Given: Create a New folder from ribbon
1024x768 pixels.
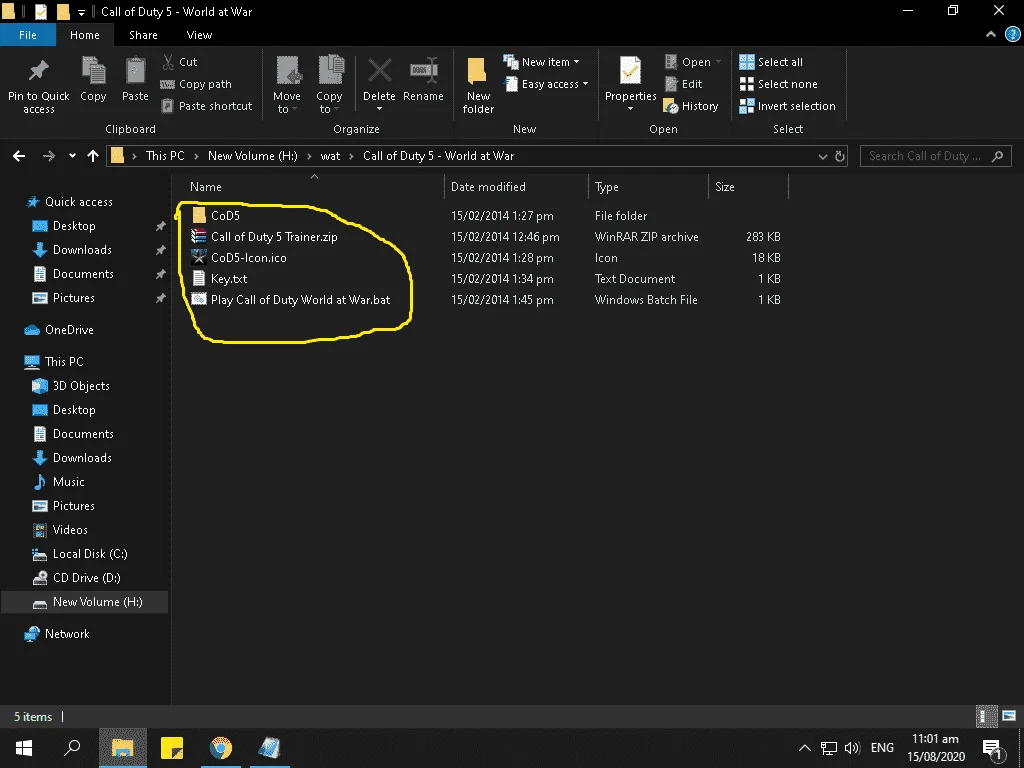Looking at the screenshot, I should pos(478,85).
